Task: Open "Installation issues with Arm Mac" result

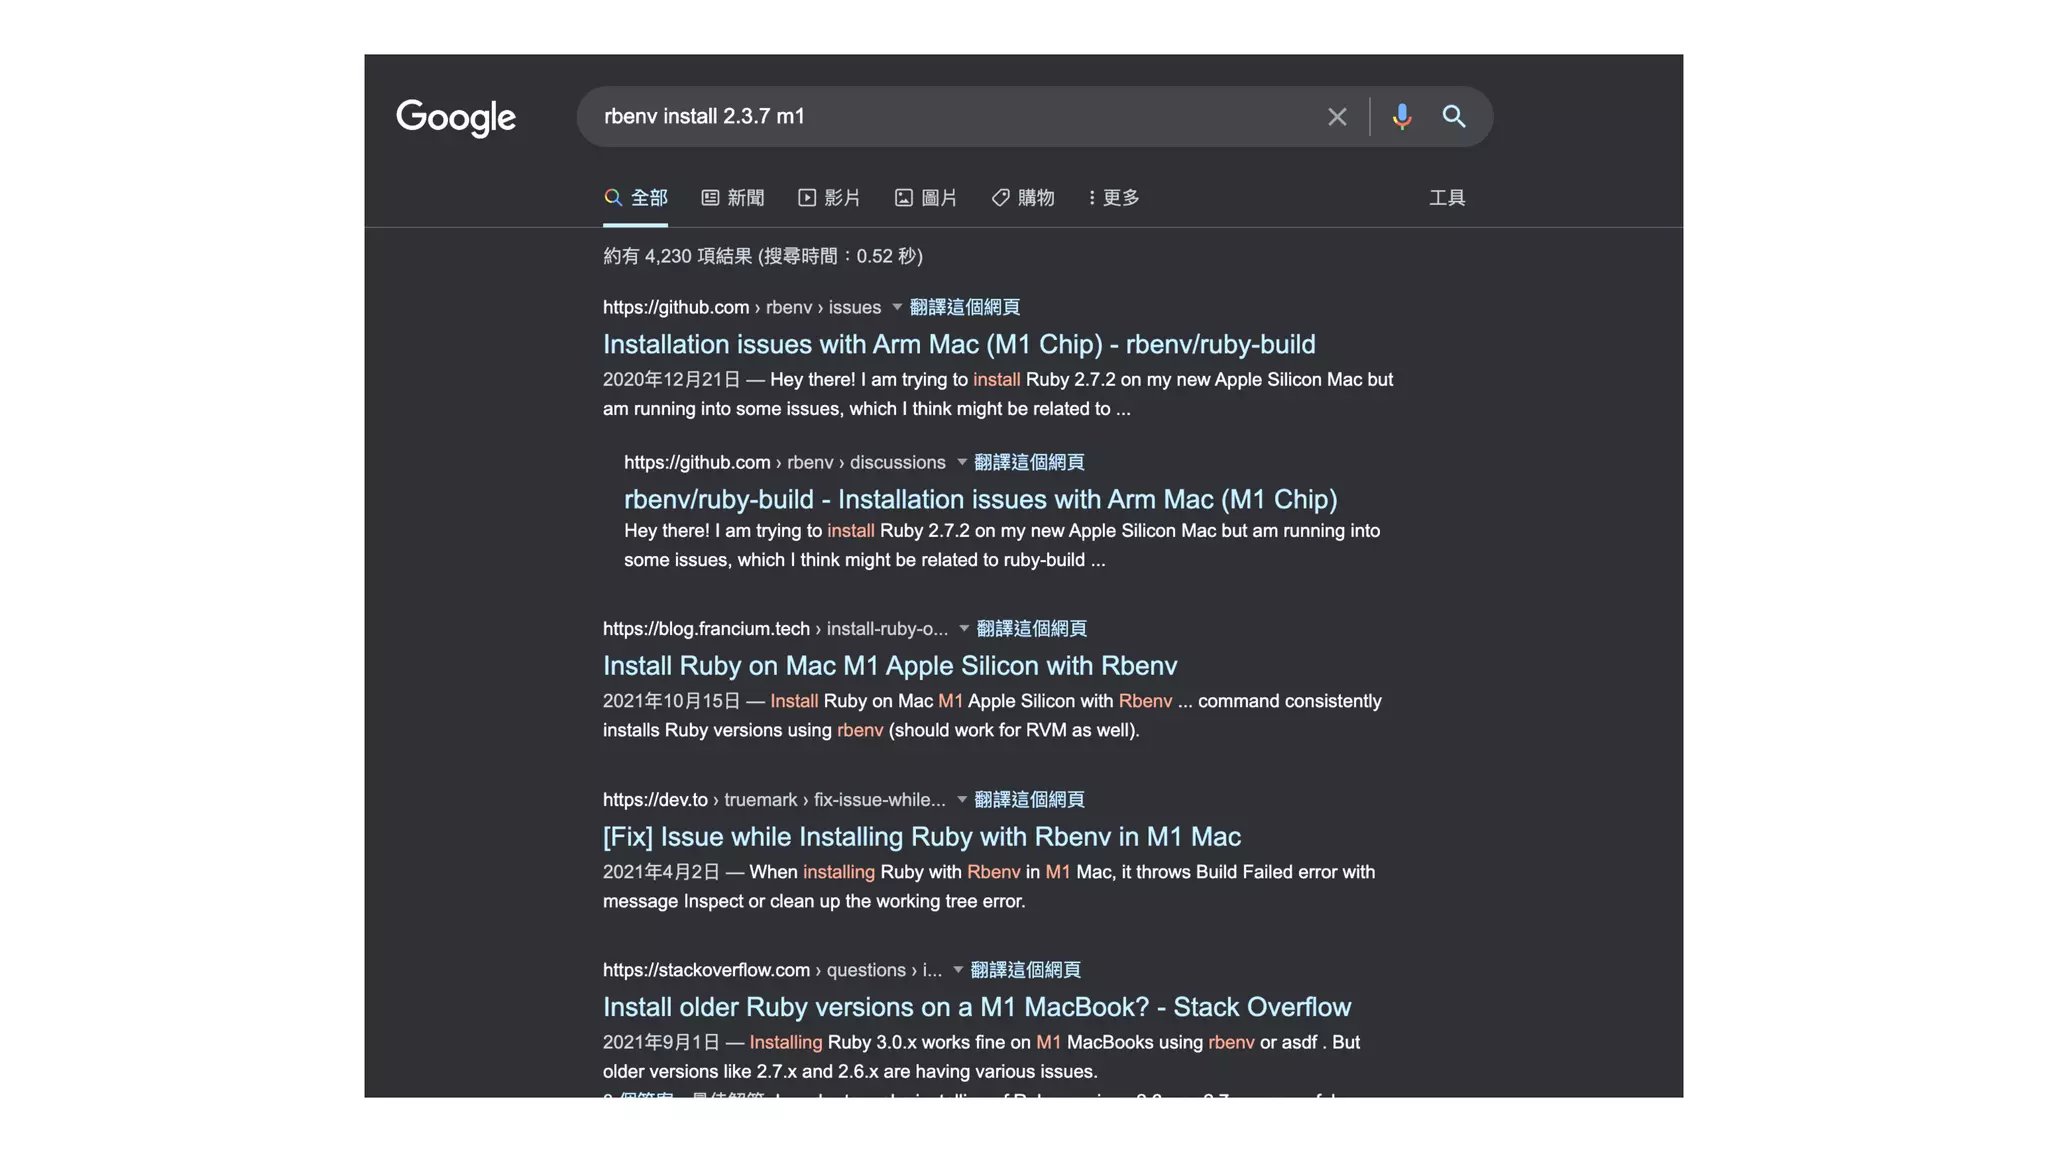Action: 958,344
